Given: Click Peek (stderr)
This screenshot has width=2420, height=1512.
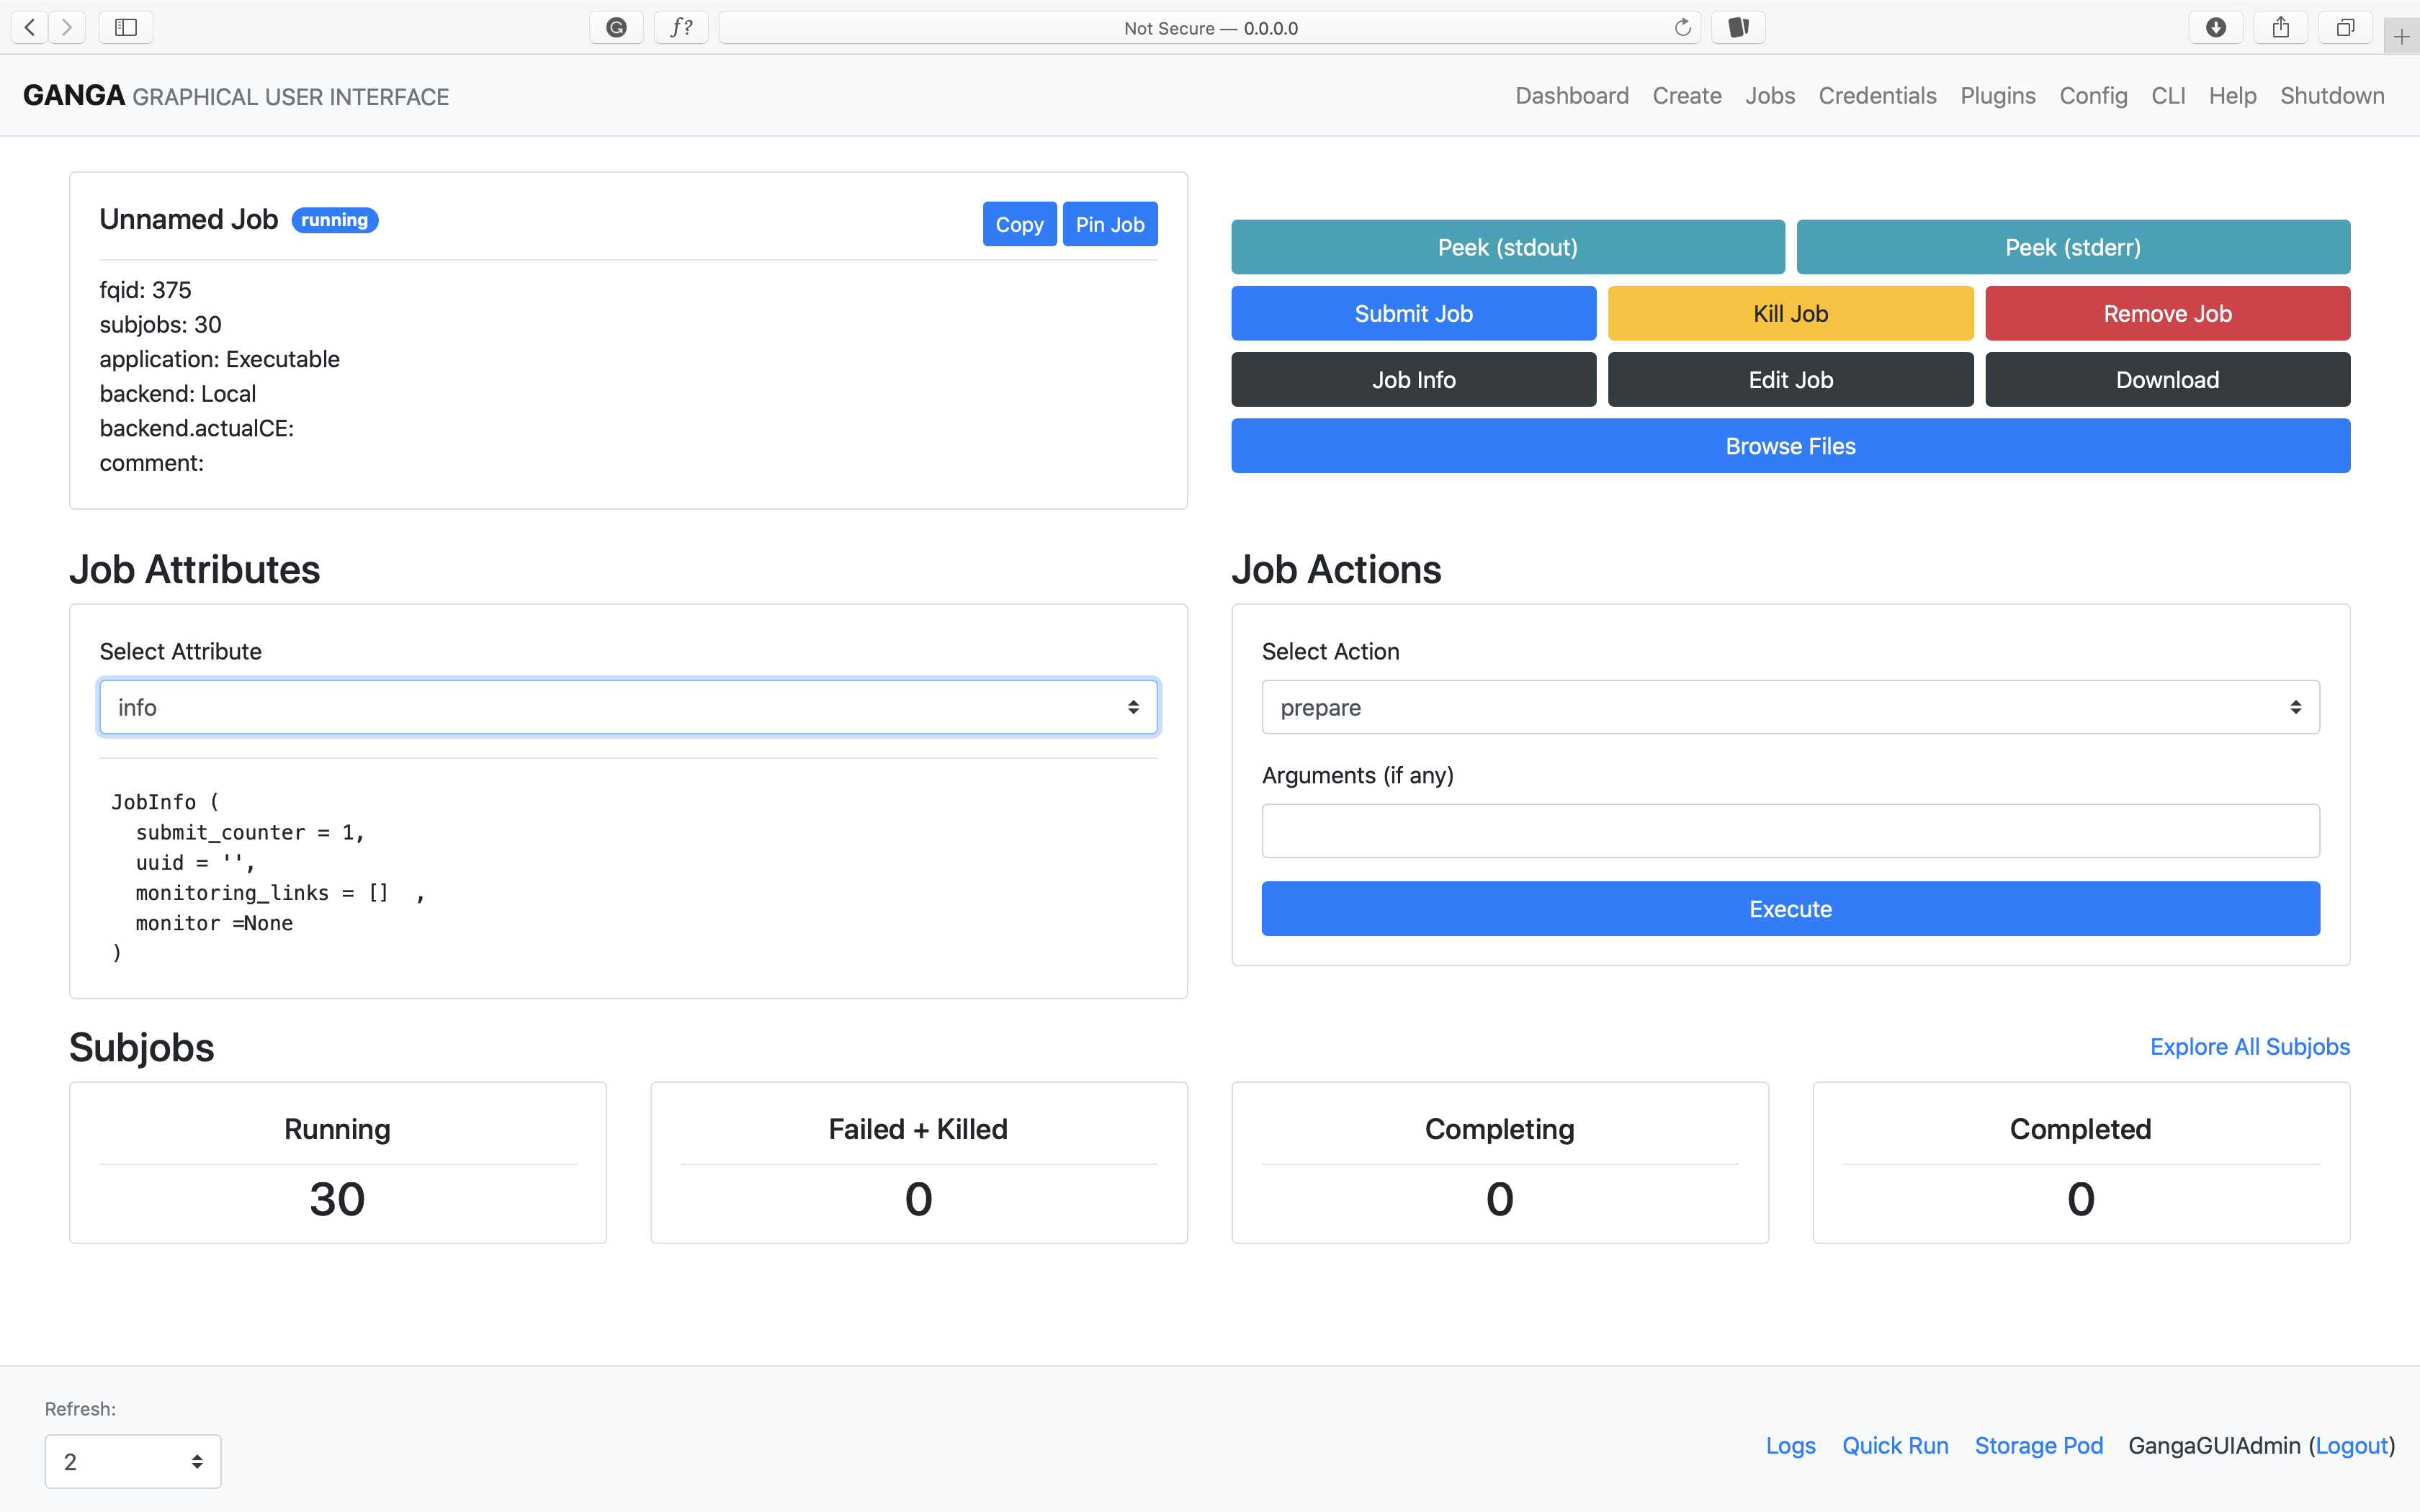Looking at the screenshot, I should [x=2073, y=247].
